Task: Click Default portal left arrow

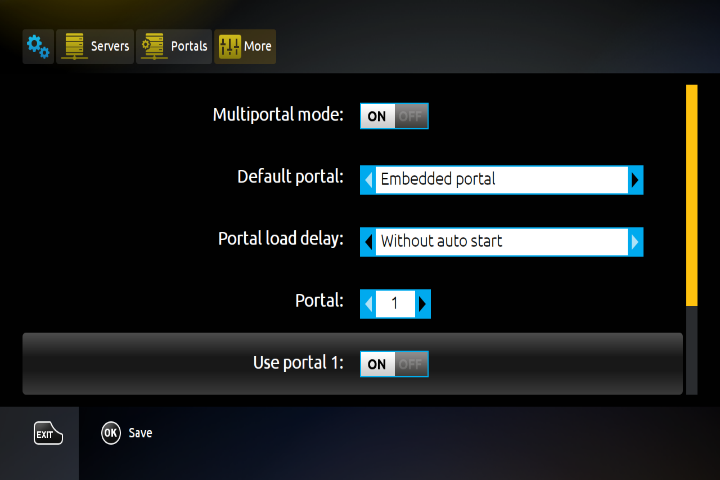Action: coord(367,180)
